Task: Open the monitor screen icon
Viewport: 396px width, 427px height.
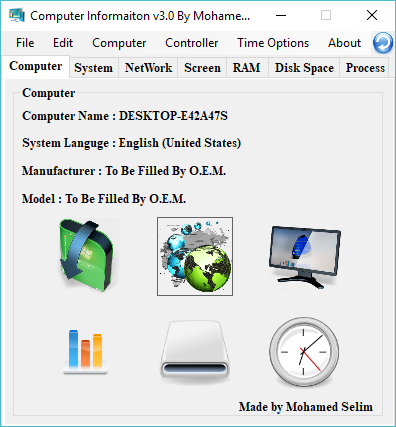Action: (x=304, y=256)
